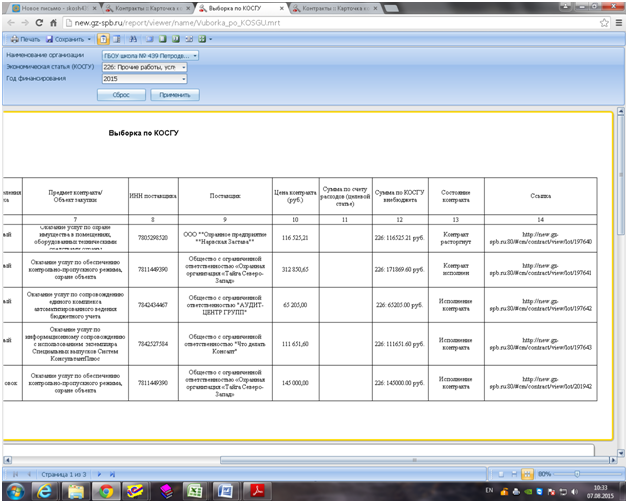Select multiple pages view mode icon
The height and width of the screenshot is (503, 628).
coord(189,39)
